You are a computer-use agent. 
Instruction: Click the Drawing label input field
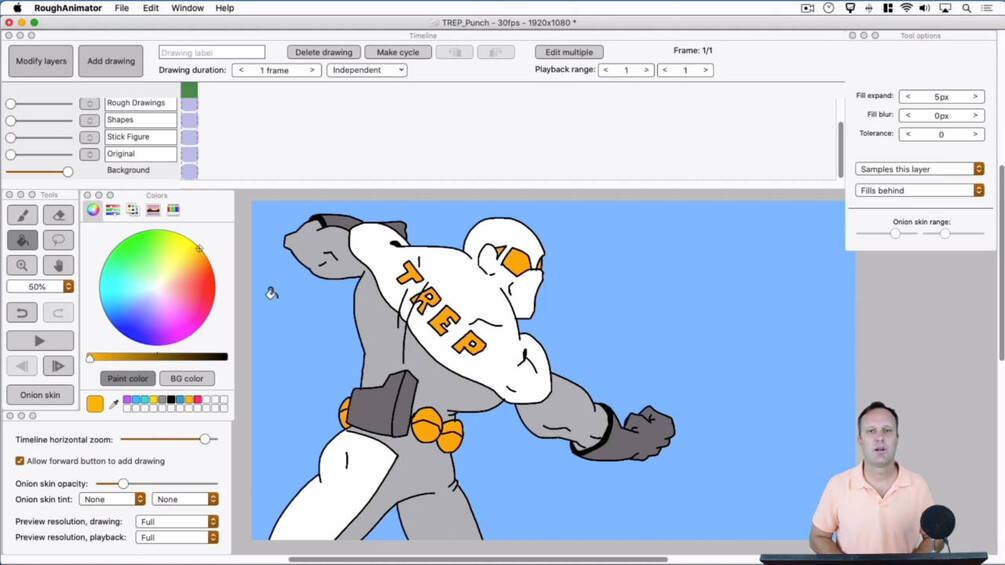click(212, 52)
